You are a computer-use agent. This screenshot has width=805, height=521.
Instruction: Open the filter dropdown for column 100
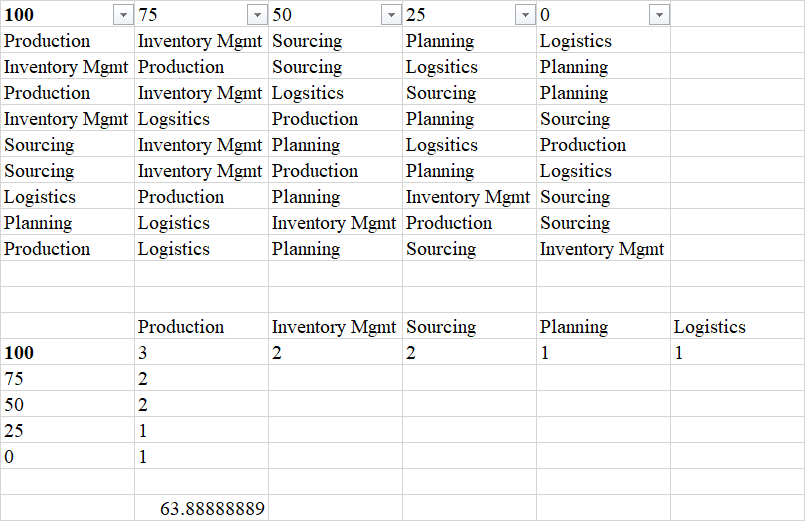click(x=122, y=15)
